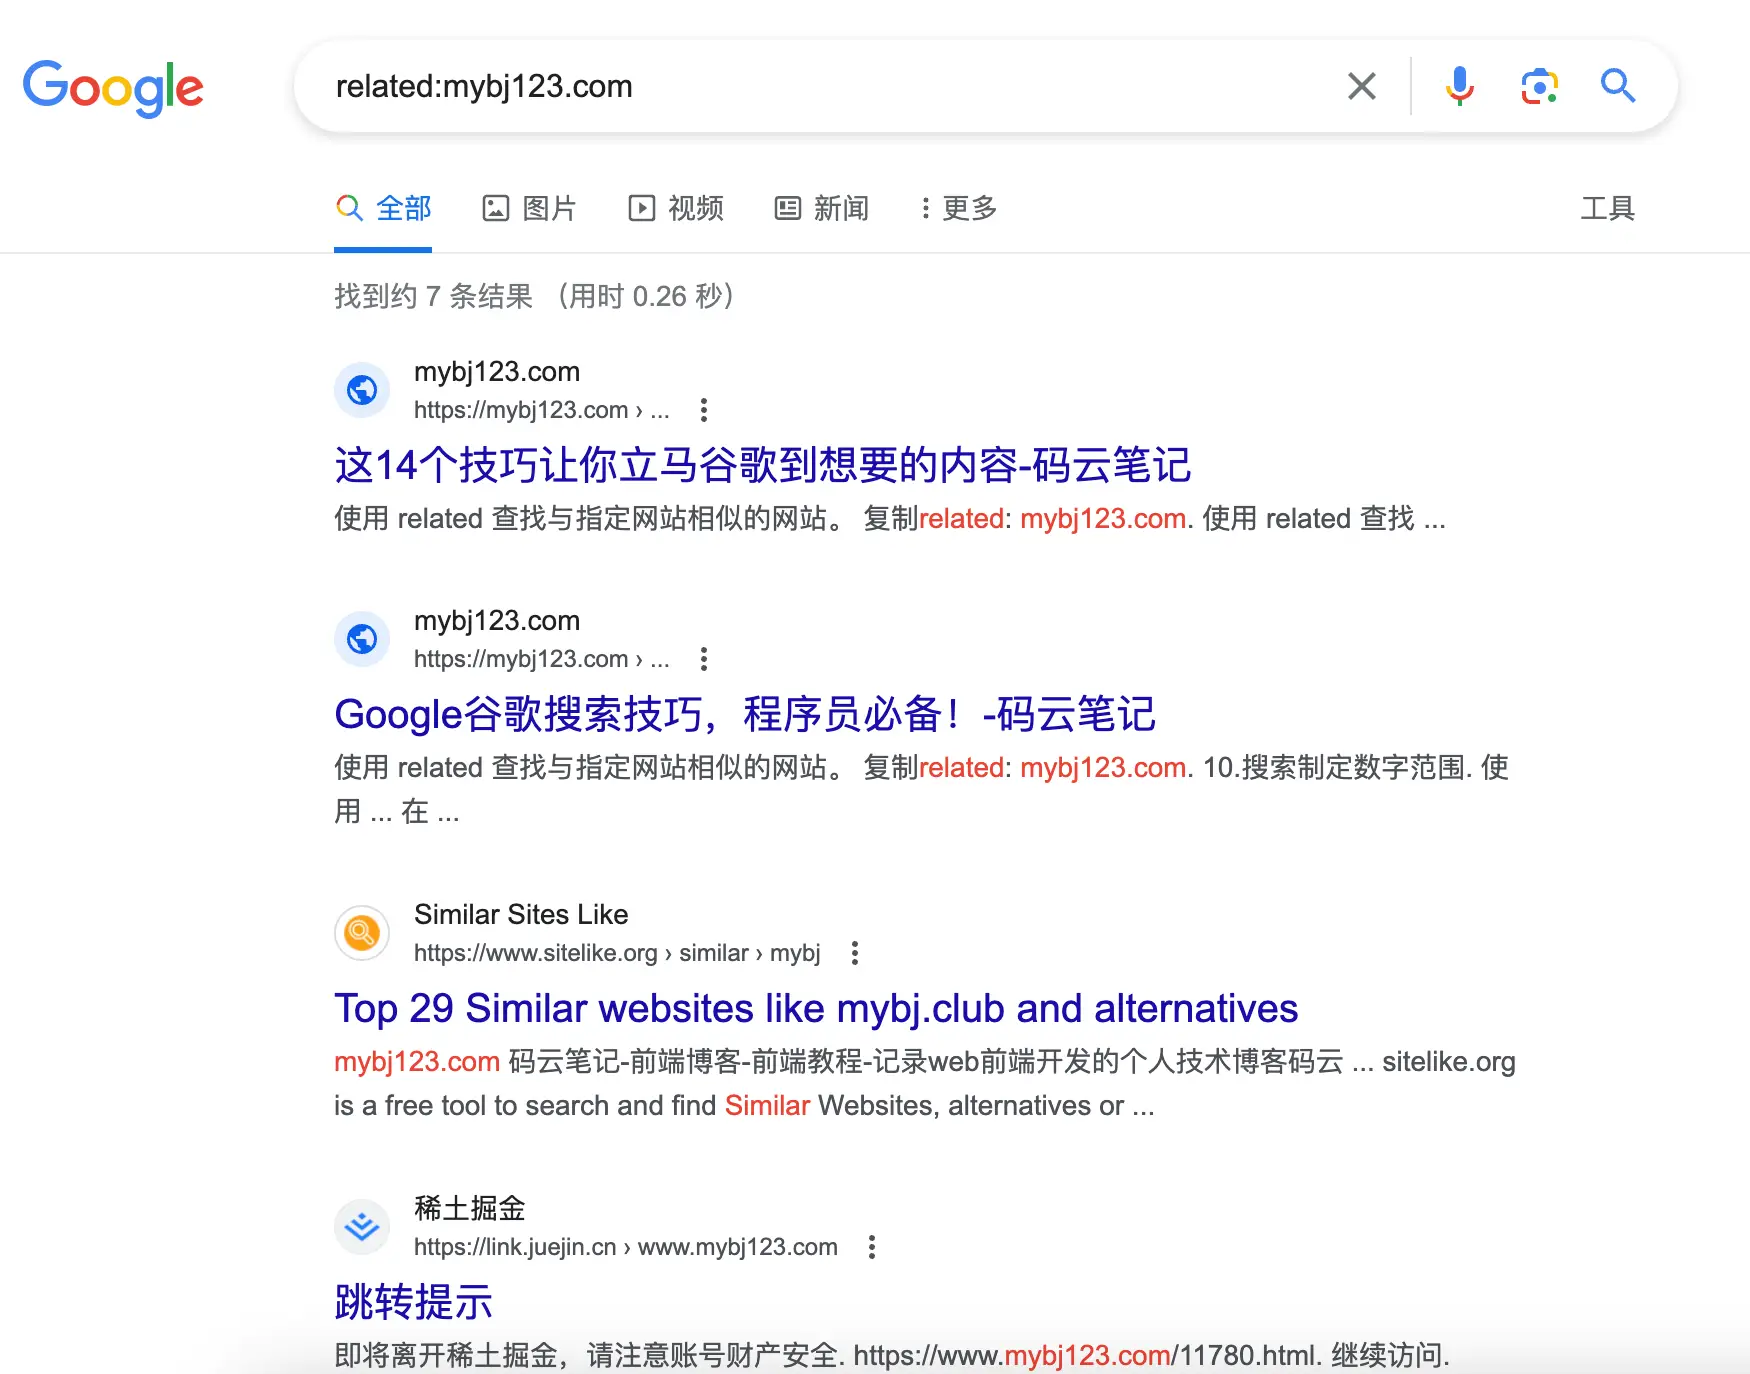The height and width of the screenshot is (1374, 1750).
Task: Switch to the 新闻 tab
Action: point(821,208)
